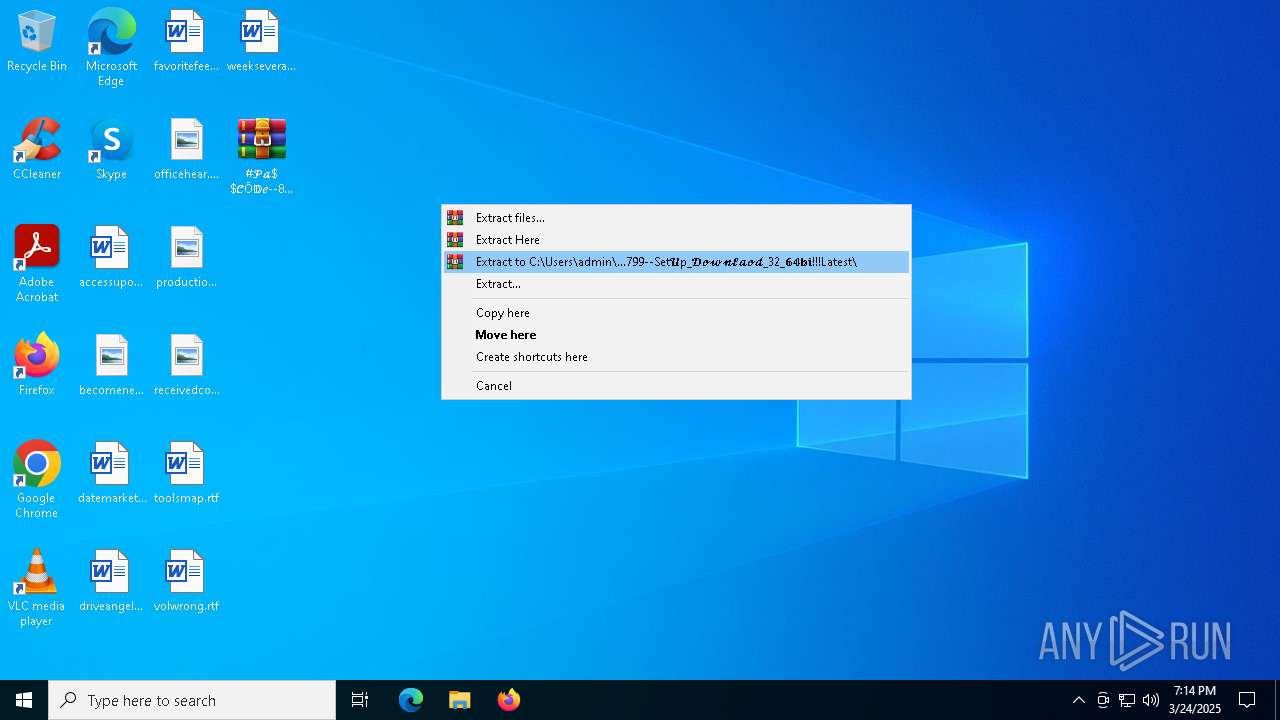Select the WinRAR archive on the desktop

tap(261, 157)
